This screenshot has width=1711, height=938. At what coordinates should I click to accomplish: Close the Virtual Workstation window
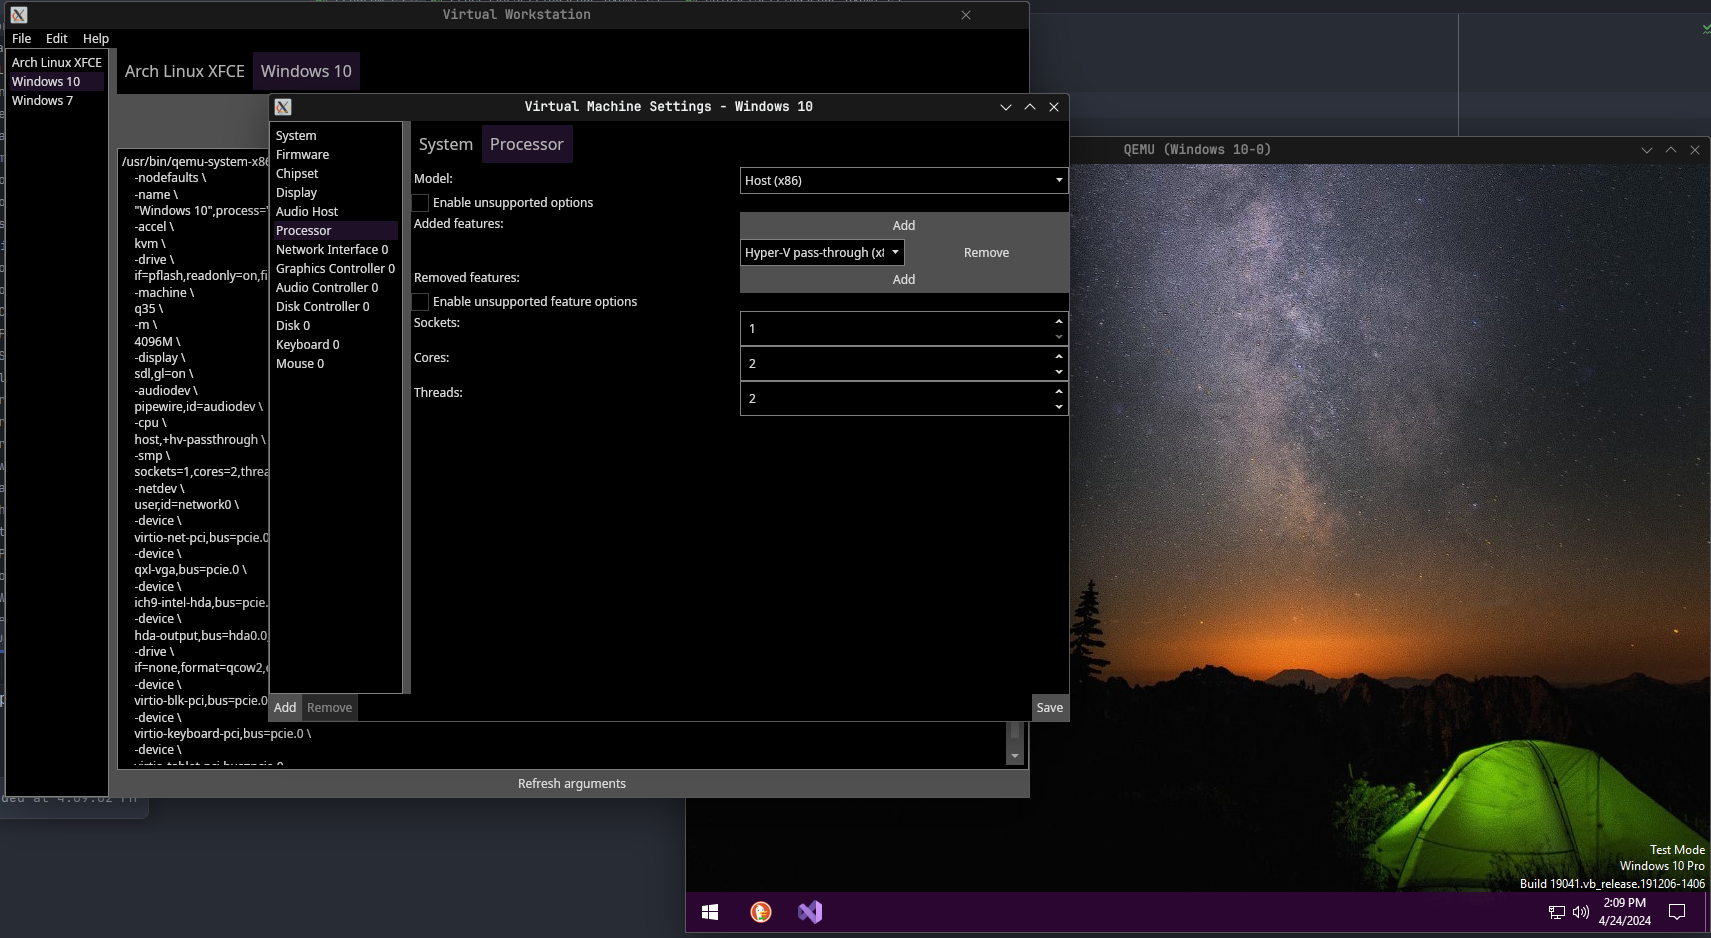[966, 15]
